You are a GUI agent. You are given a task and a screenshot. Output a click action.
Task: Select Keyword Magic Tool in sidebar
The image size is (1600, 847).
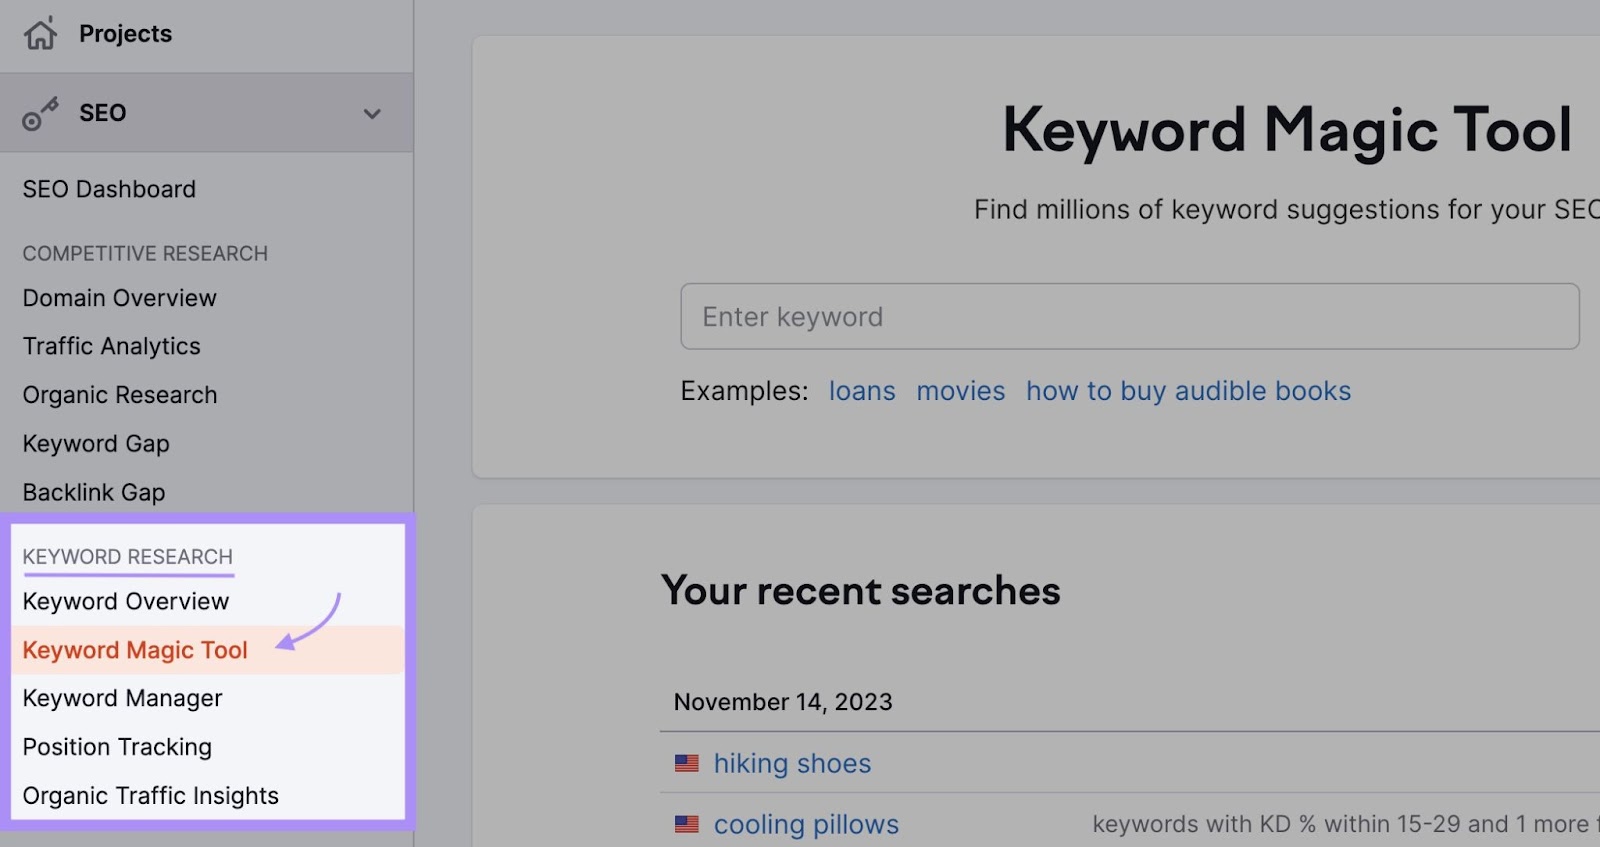click(x=135, y=650)
